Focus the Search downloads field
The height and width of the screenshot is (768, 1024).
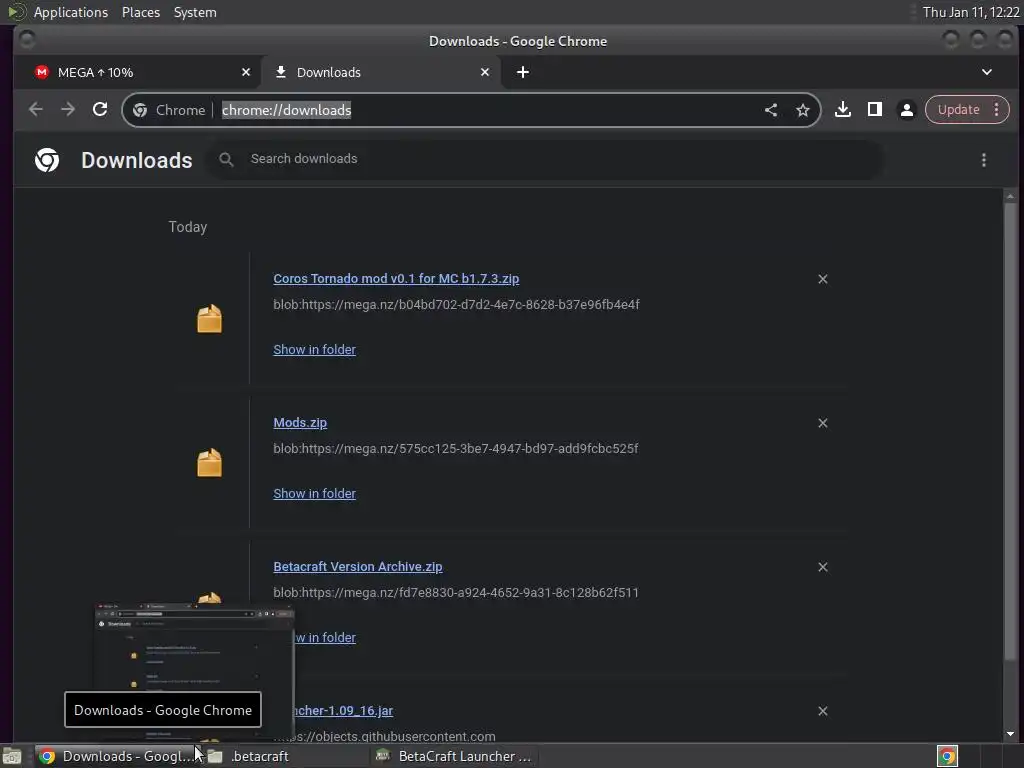[545, 159]
